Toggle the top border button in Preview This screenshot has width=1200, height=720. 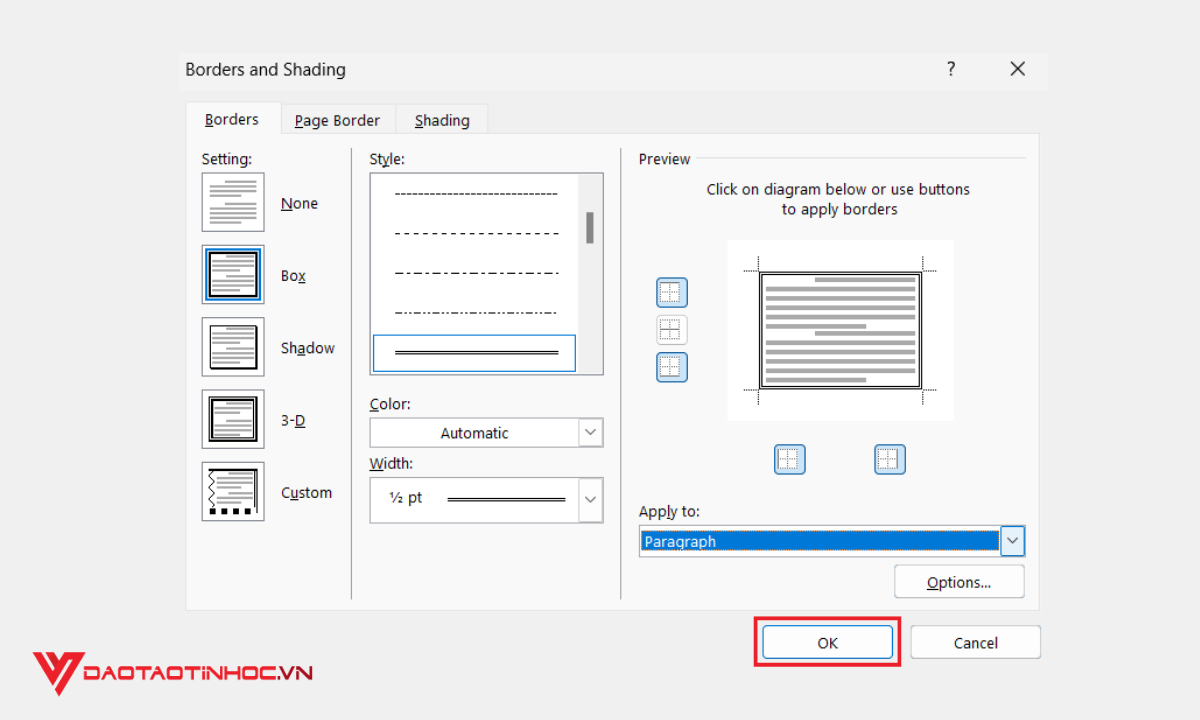(672, 293)
